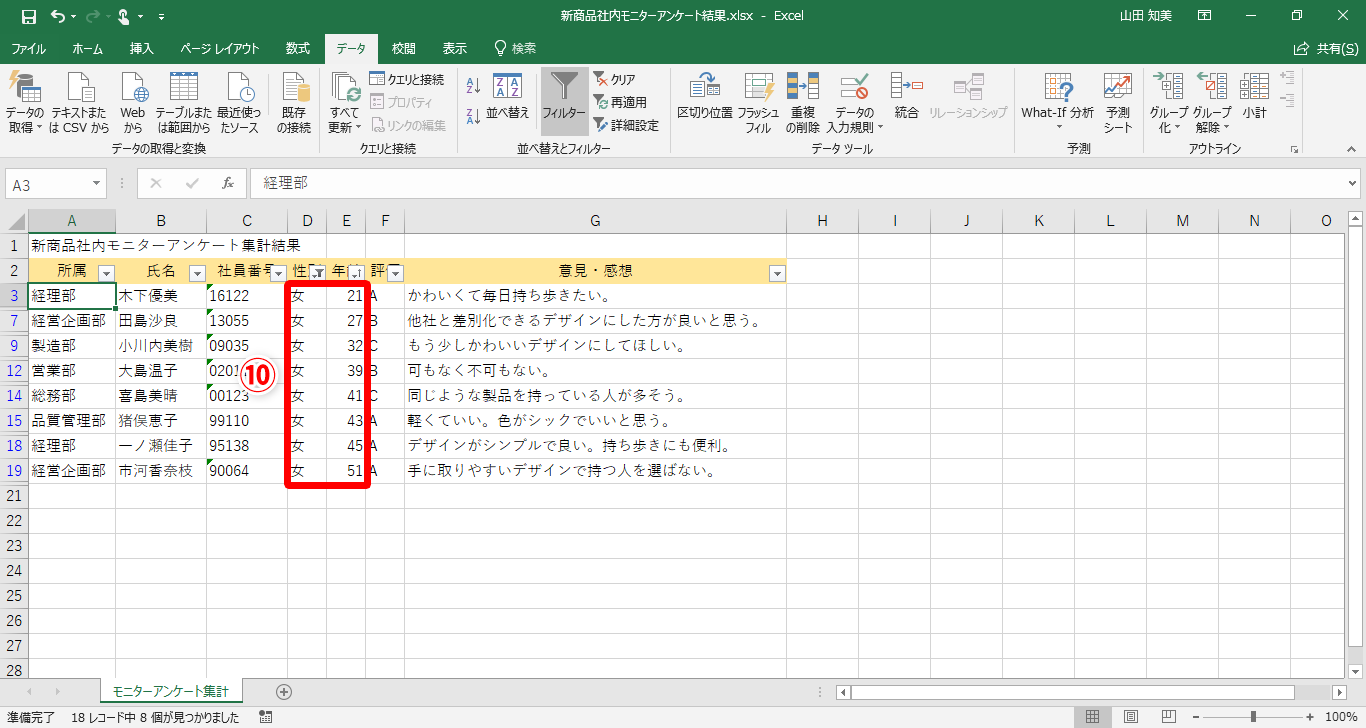This screenshot has height=728, width=1366.
Task: Open the すべて更新 refresh menu
Action: [x=344, y=103]
